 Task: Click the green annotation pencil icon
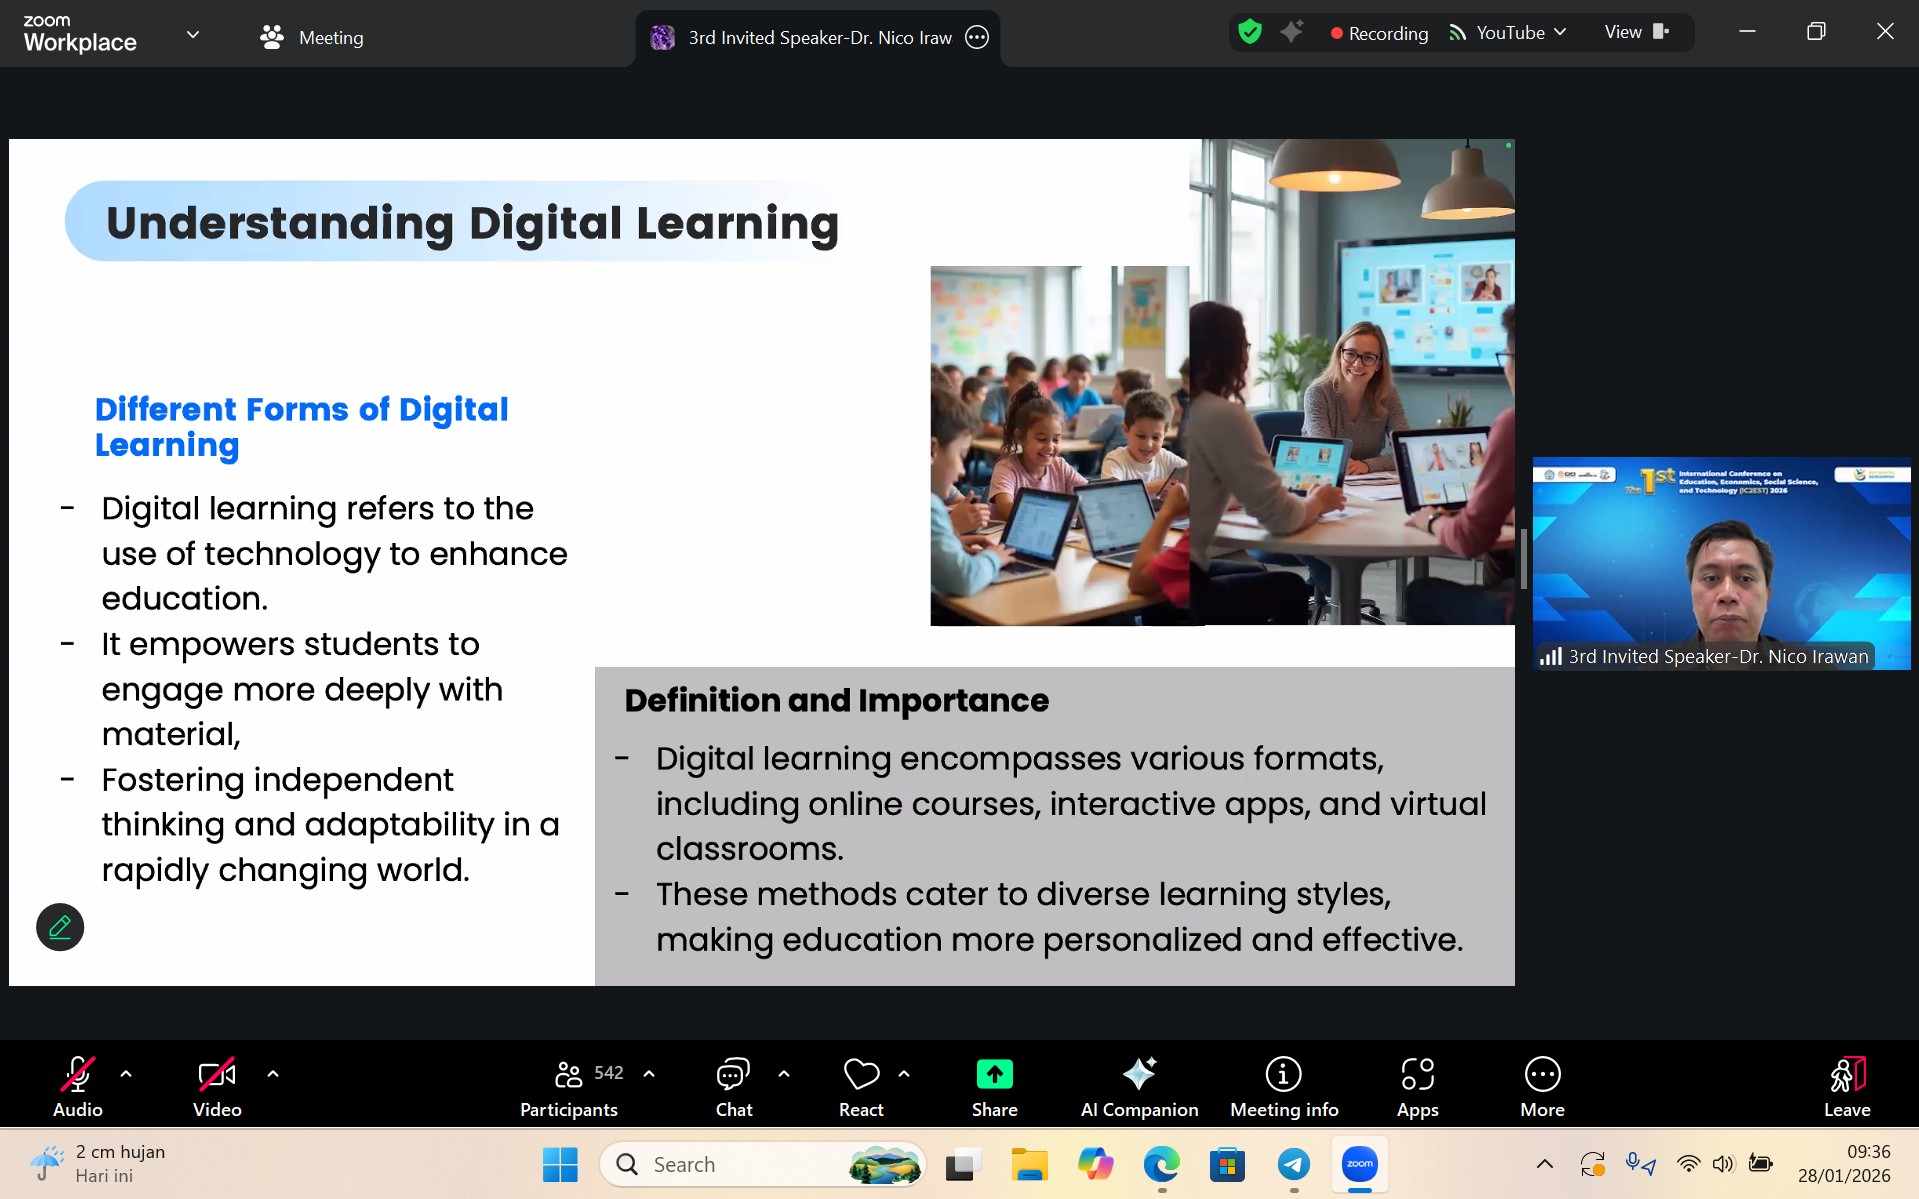(x=60, y=927)
